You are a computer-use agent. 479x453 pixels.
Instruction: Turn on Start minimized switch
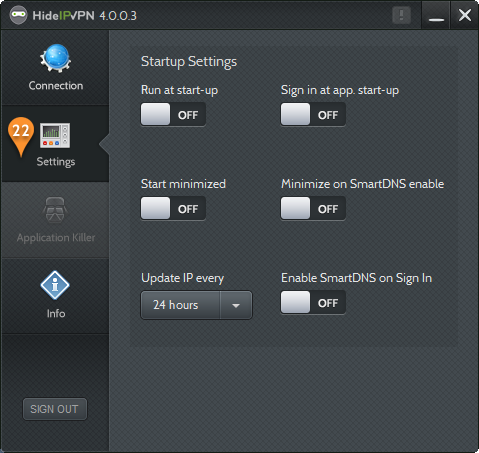[x=173, y=208]
